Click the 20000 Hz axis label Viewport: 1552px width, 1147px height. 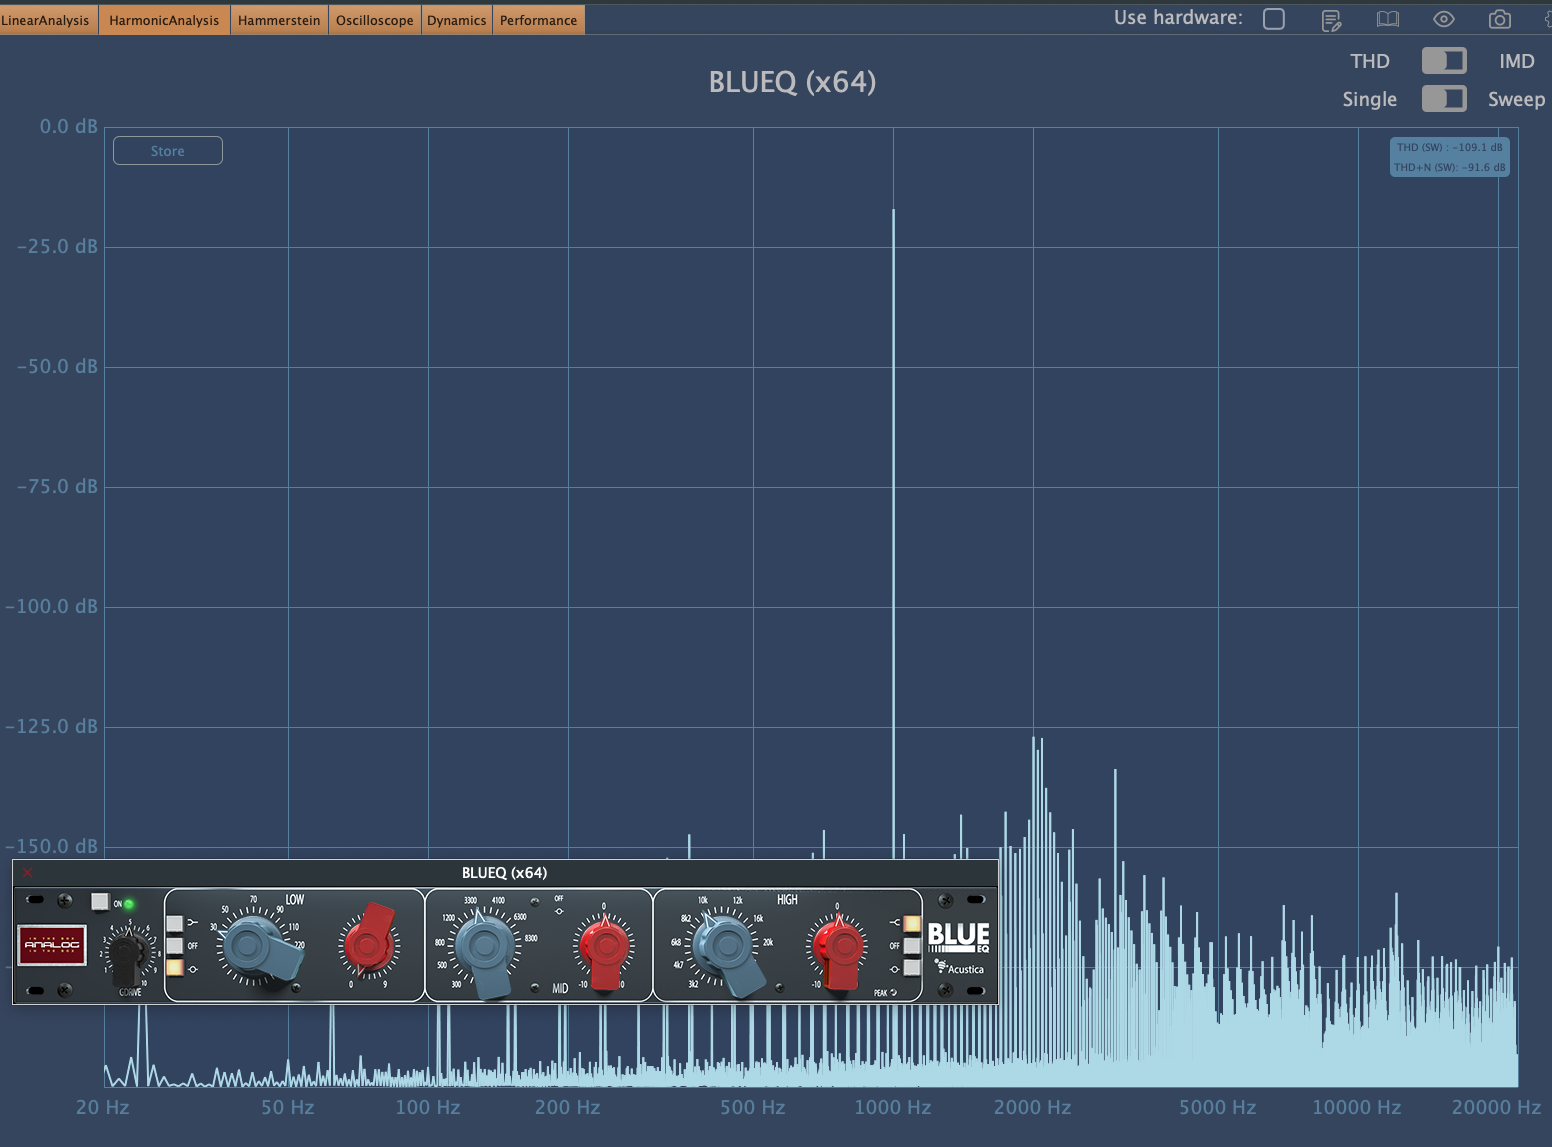tap(1496, 1107)
